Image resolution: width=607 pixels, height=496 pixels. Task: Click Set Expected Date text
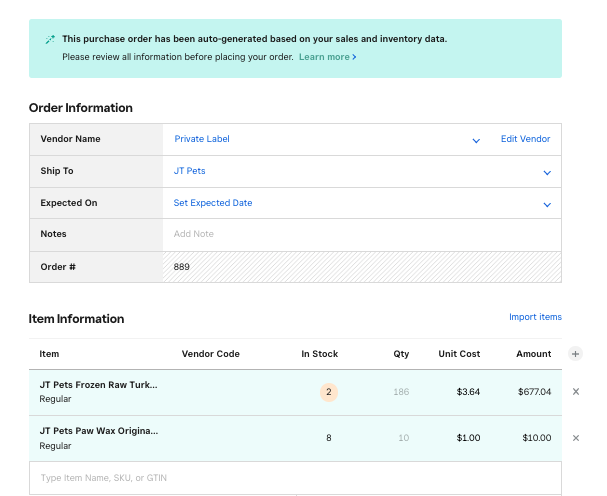[213, 203]
